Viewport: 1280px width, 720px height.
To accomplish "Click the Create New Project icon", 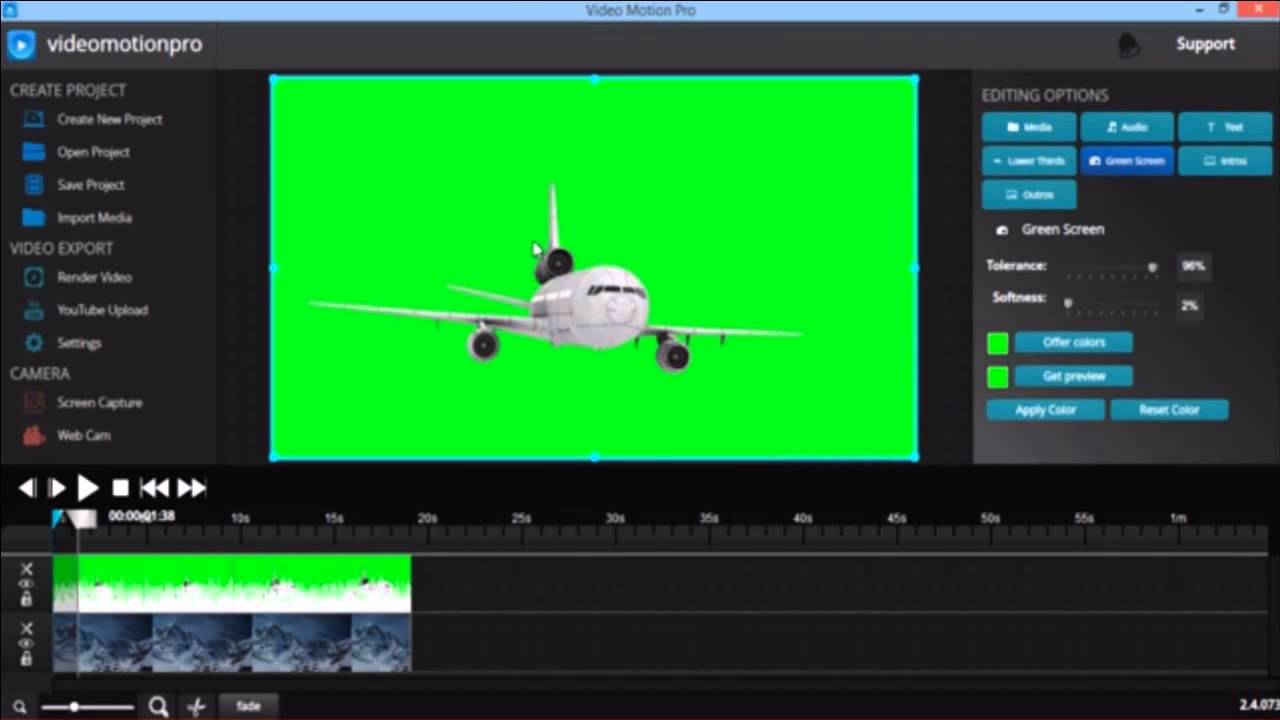I will tap(34, 119).
